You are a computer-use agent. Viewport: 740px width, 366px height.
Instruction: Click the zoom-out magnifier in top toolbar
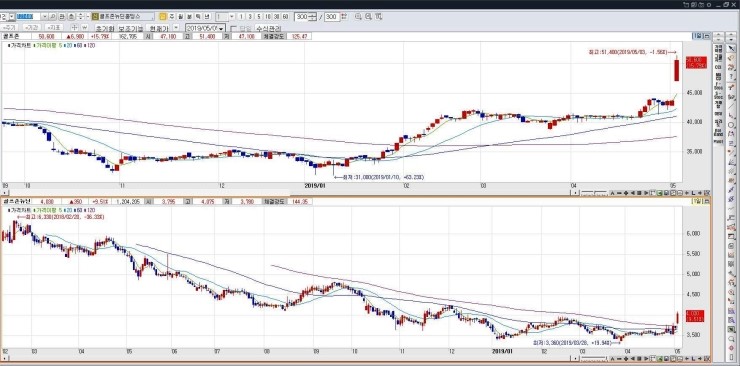pos(368,17)
